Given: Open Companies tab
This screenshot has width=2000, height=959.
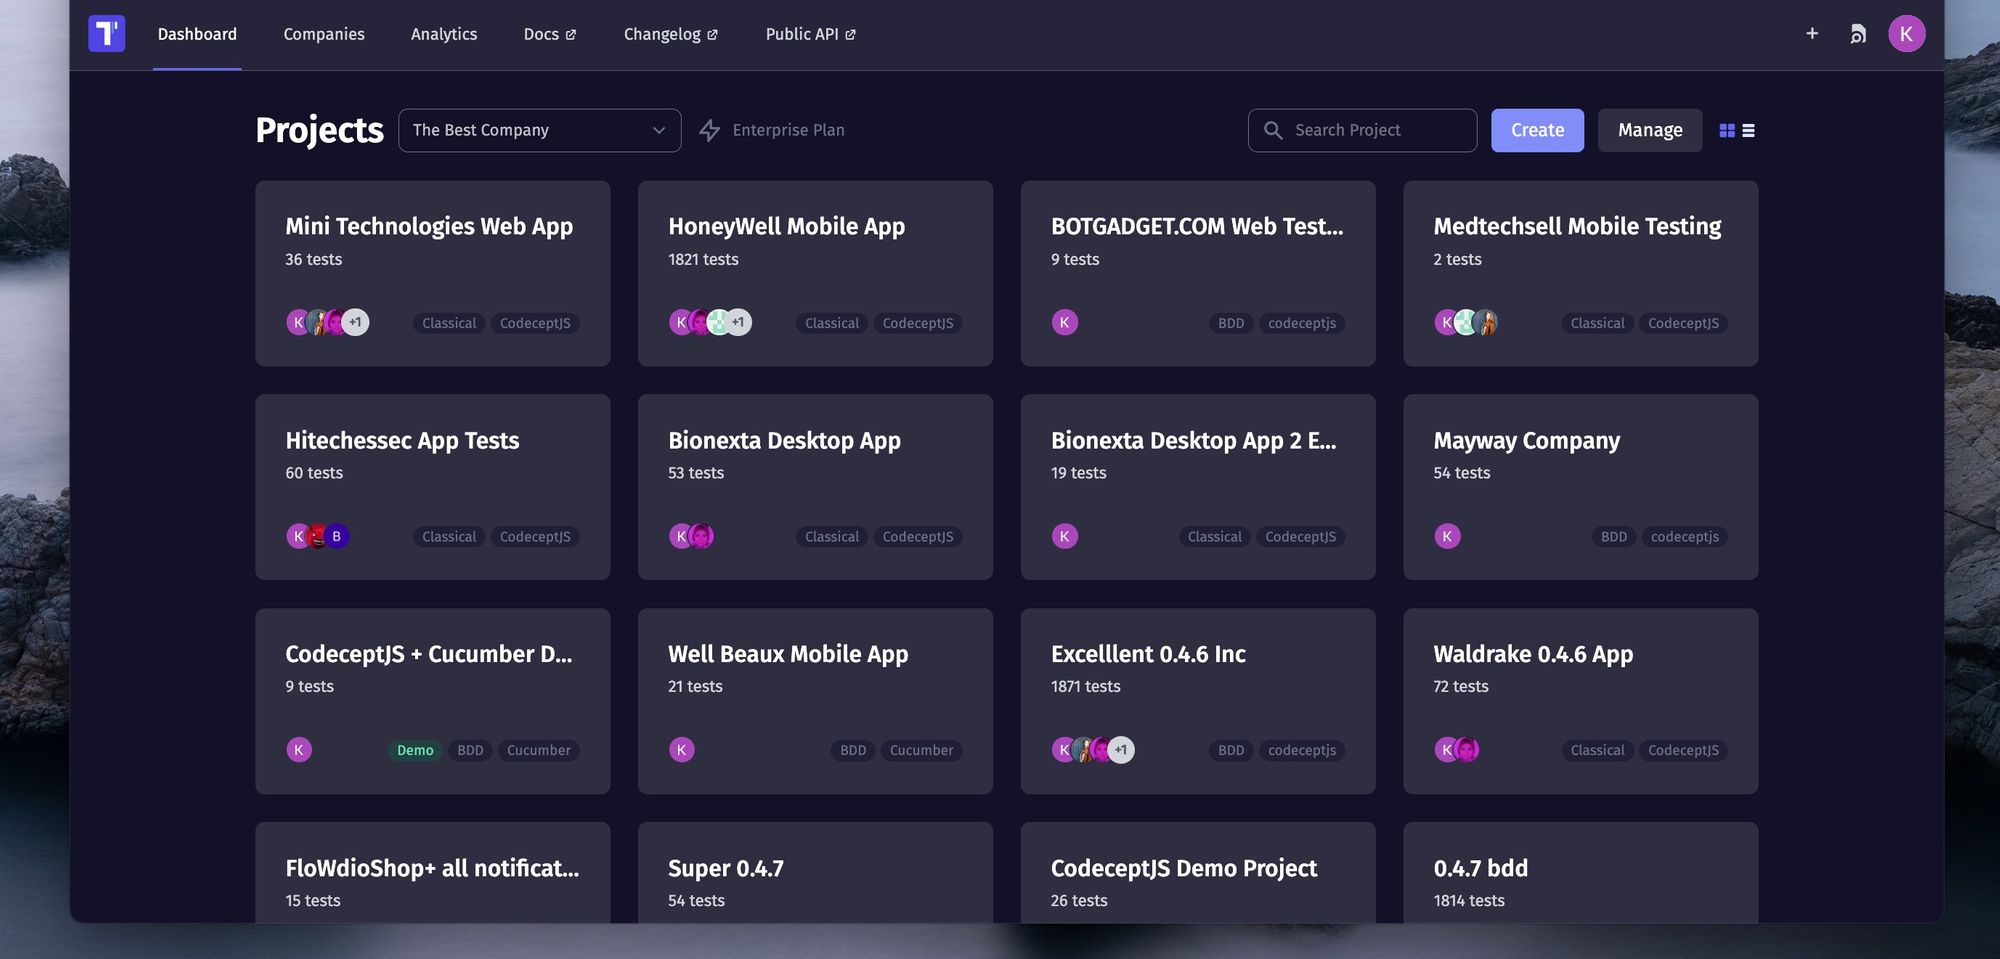Looking at the screenshot, I should click(x=324, y=34).
